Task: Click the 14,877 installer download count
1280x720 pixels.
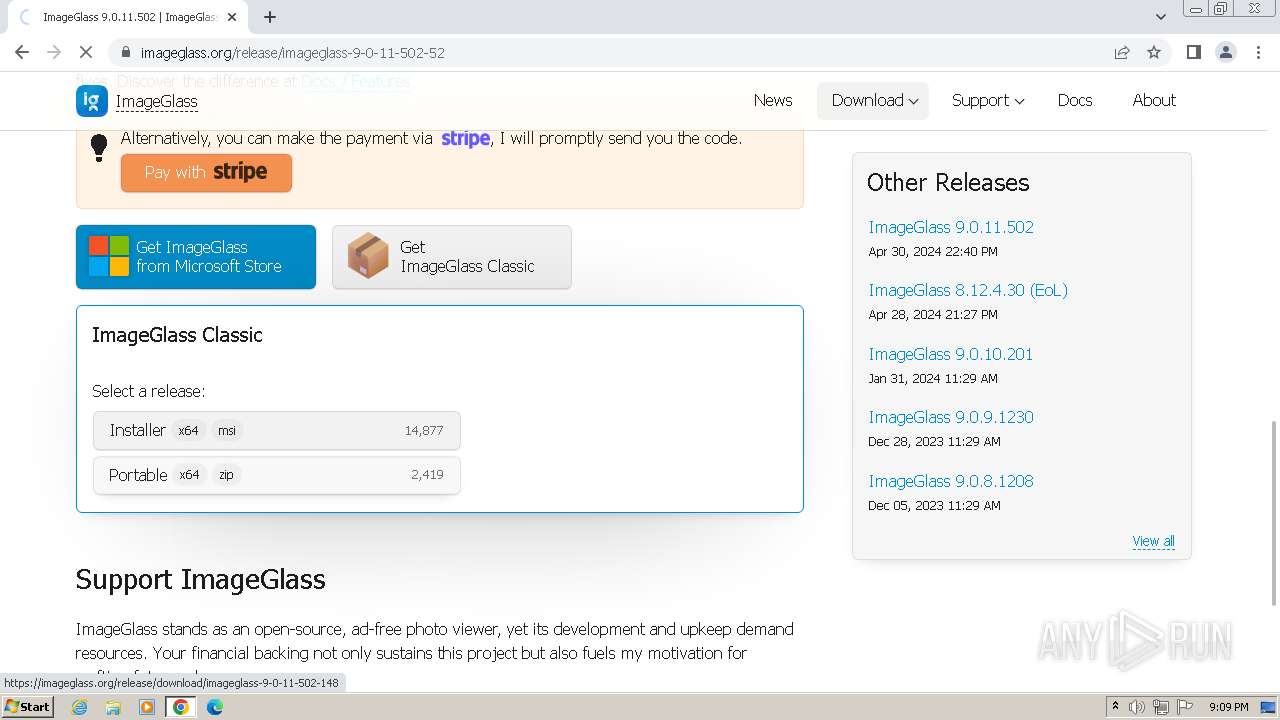Action: [x=424, y=430]
